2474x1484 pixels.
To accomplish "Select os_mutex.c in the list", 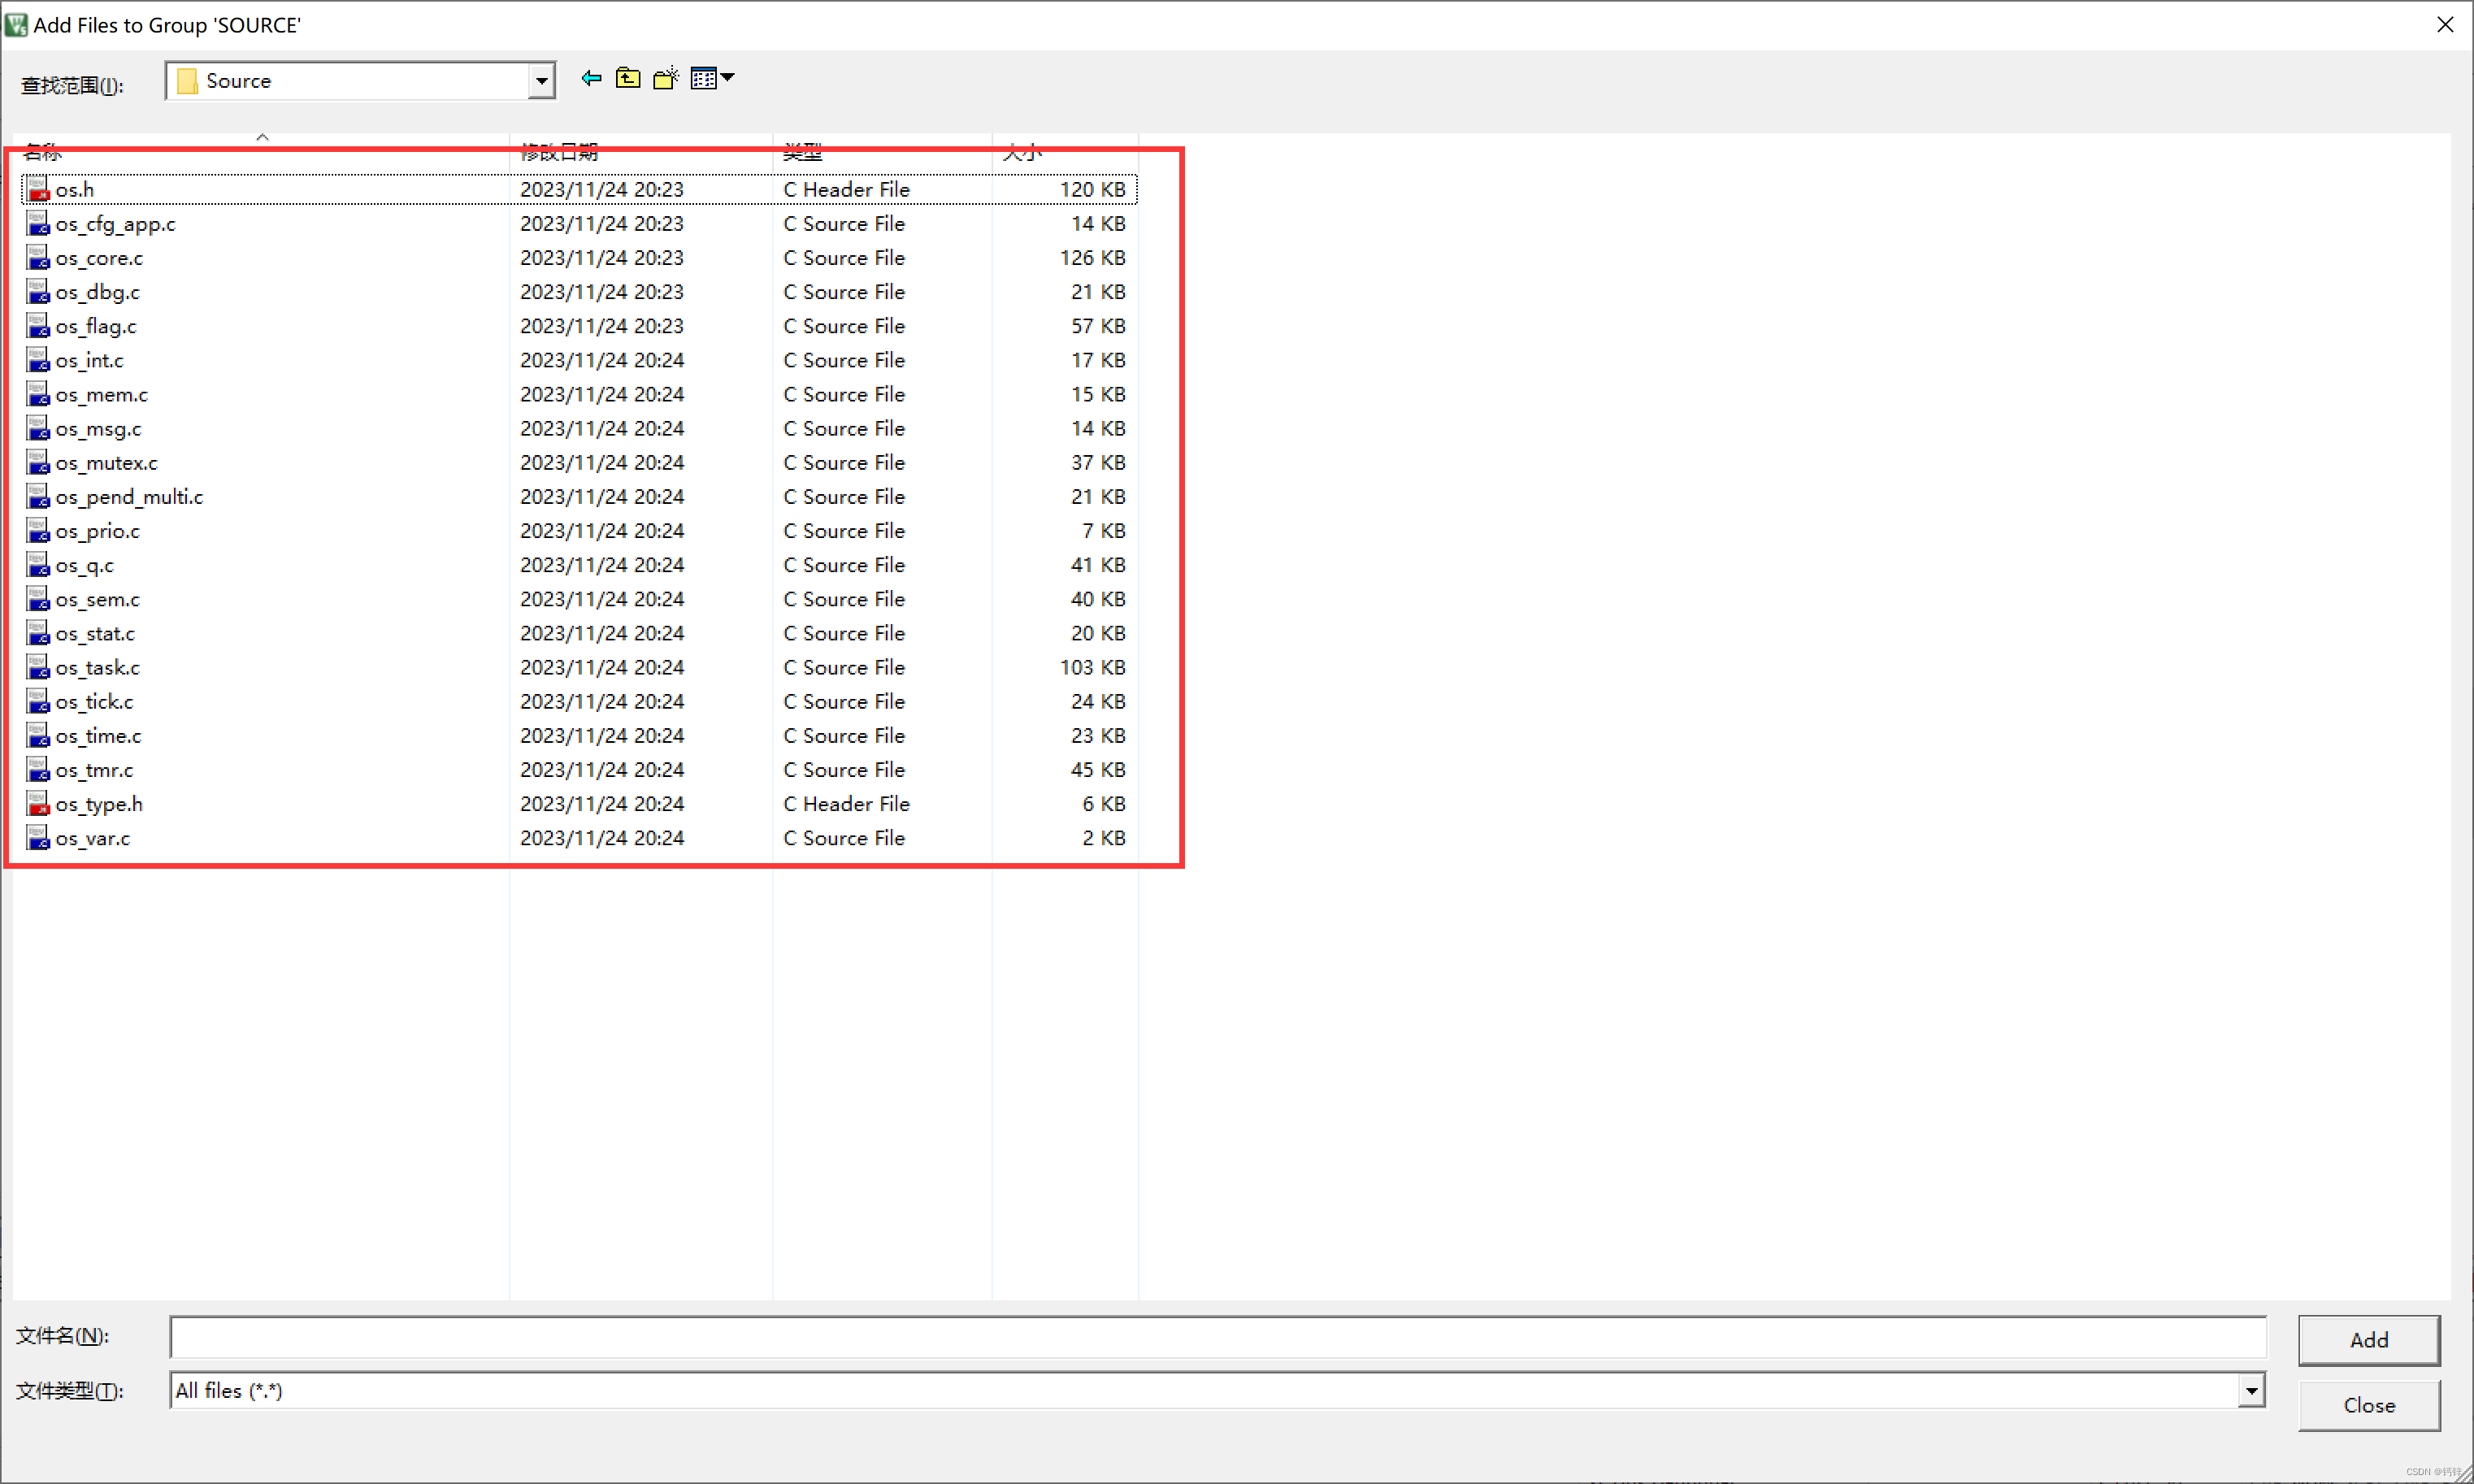I will click(106, 463).
